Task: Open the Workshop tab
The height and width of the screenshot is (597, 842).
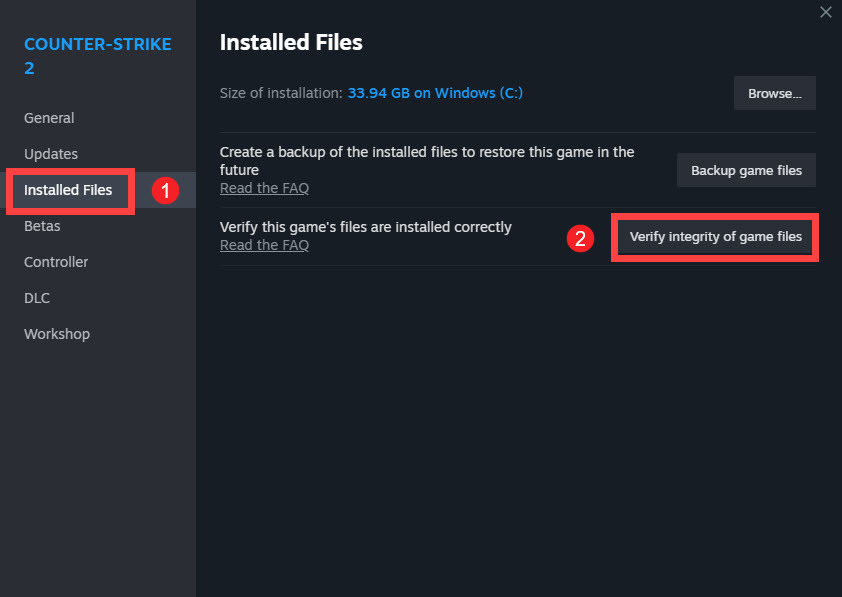Action: click(57, 334)
